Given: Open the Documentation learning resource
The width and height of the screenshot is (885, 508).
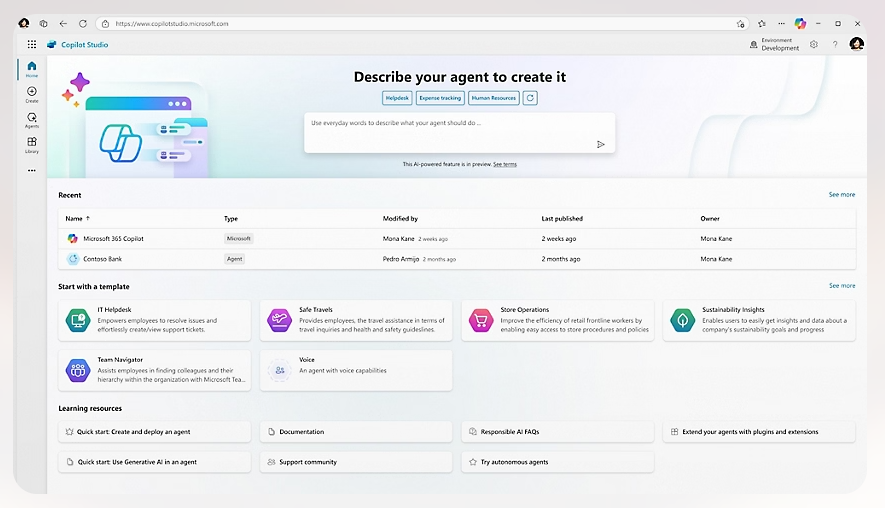Looking at the screenshot, I should pos(356,431).
